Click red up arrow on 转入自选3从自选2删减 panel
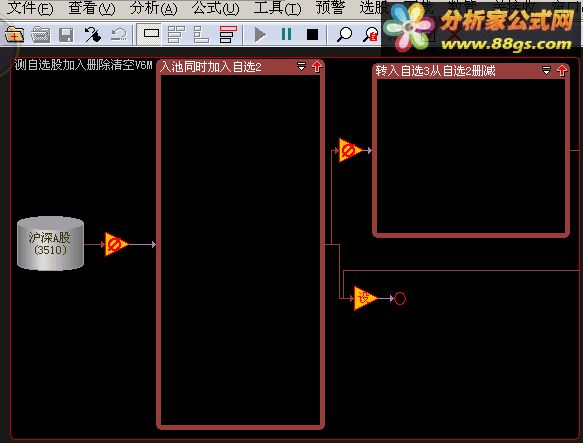The image size is (583, 443). click(562, 70)
